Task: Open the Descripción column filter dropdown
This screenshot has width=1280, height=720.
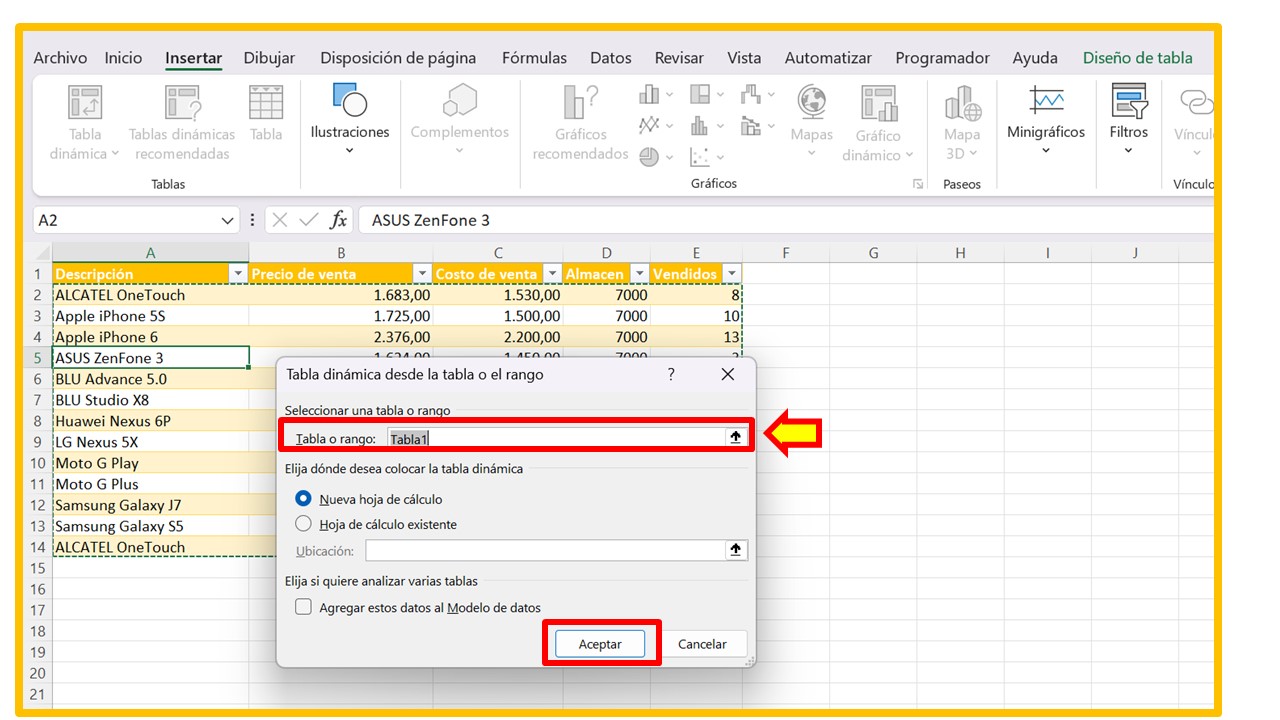Action: [237, 273]
